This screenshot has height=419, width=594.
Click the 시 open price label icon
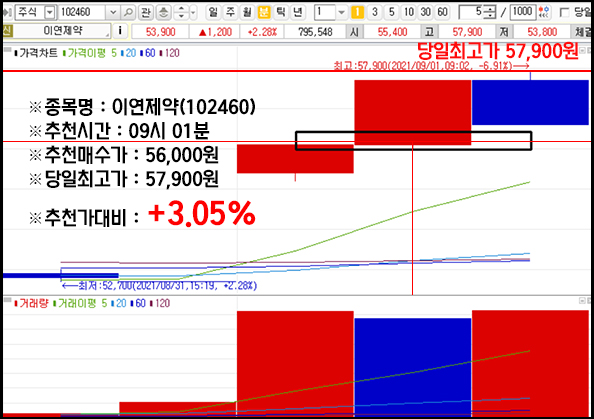coord(354,31)
